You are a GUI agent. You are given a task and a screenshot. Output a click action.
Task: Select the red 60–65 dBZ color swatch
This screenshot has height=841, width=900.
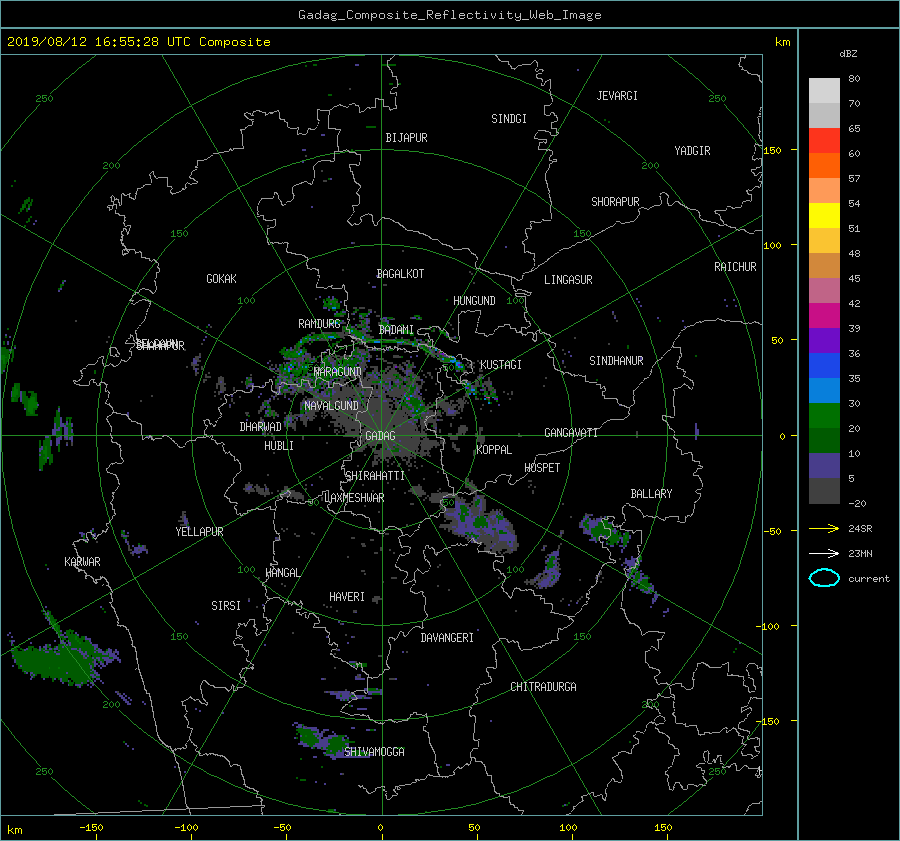point(824,140)
